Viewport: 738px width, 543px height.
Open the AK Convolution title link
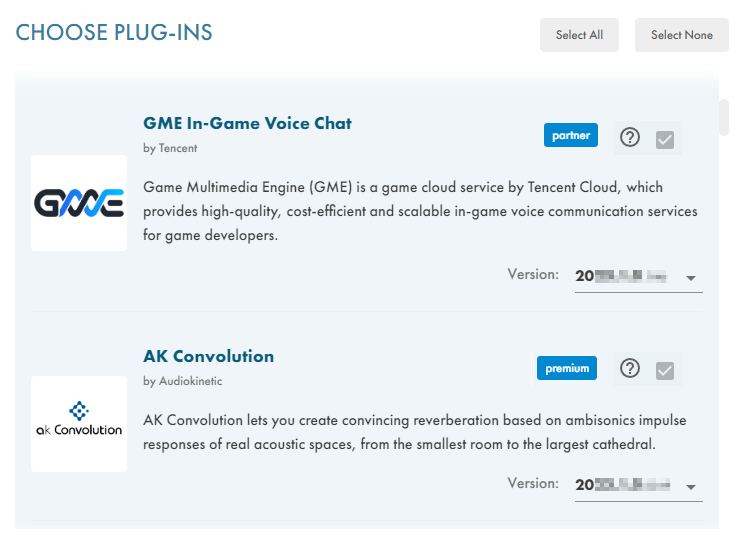pyautogui.click(x=209, y=356)
